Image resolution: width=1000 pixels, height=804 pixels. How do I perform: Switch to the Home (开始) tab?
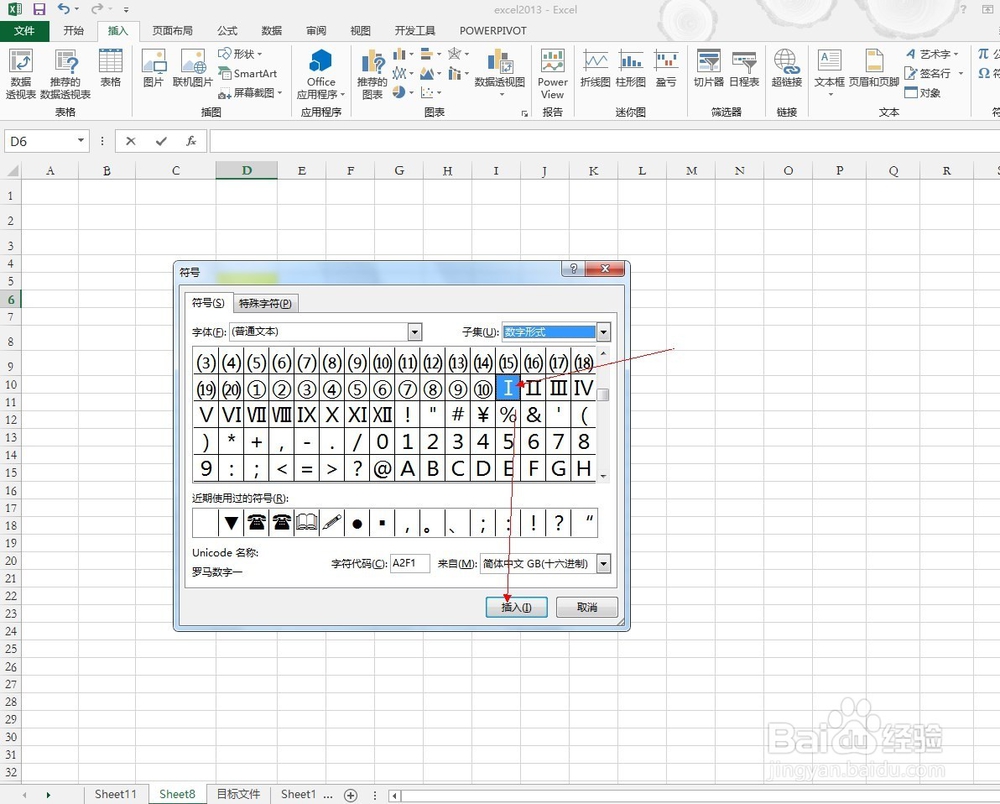pos(73,31)
